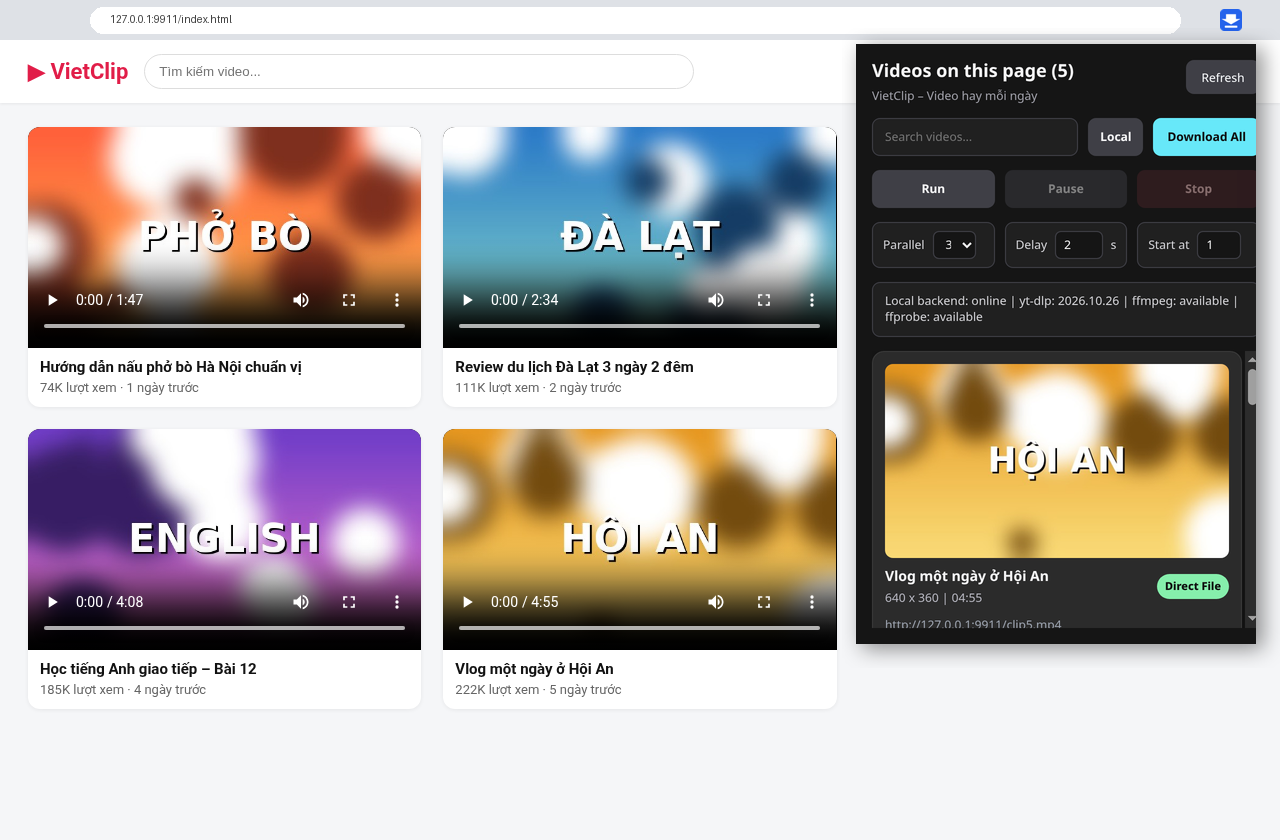Viewport: 1280px width, 840px height.
Task: Click title 'Học tiếng Anh giao tiếp – Bài 12'
Action: [148, 669]
